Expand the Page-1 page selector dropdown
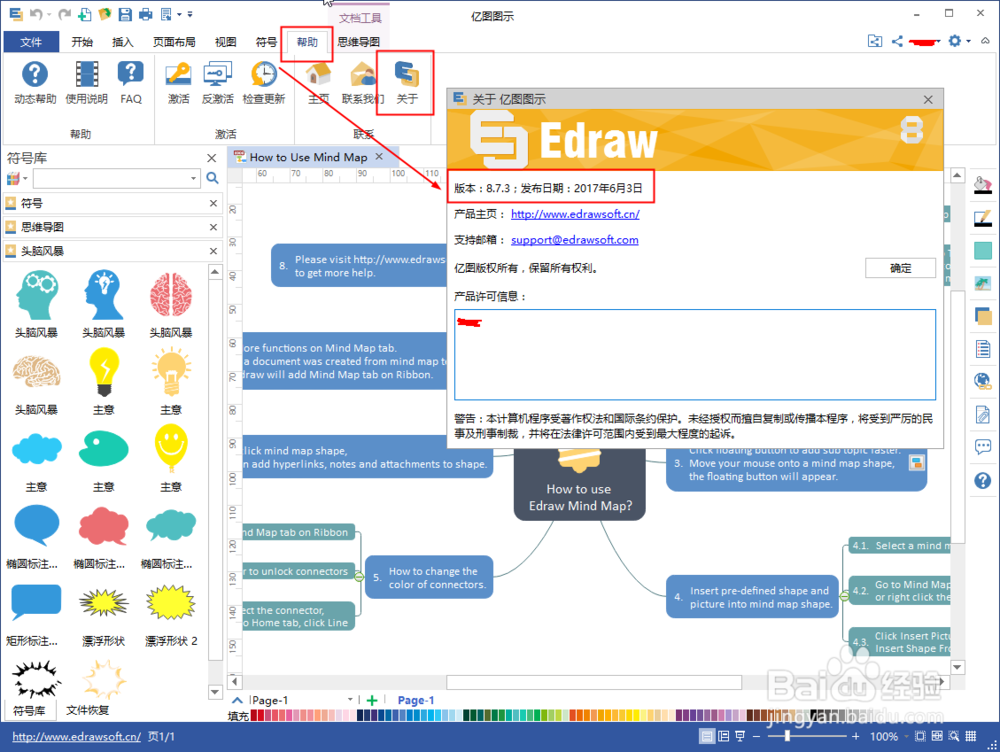Screen dimensions: 1000x752 (350, 700)
